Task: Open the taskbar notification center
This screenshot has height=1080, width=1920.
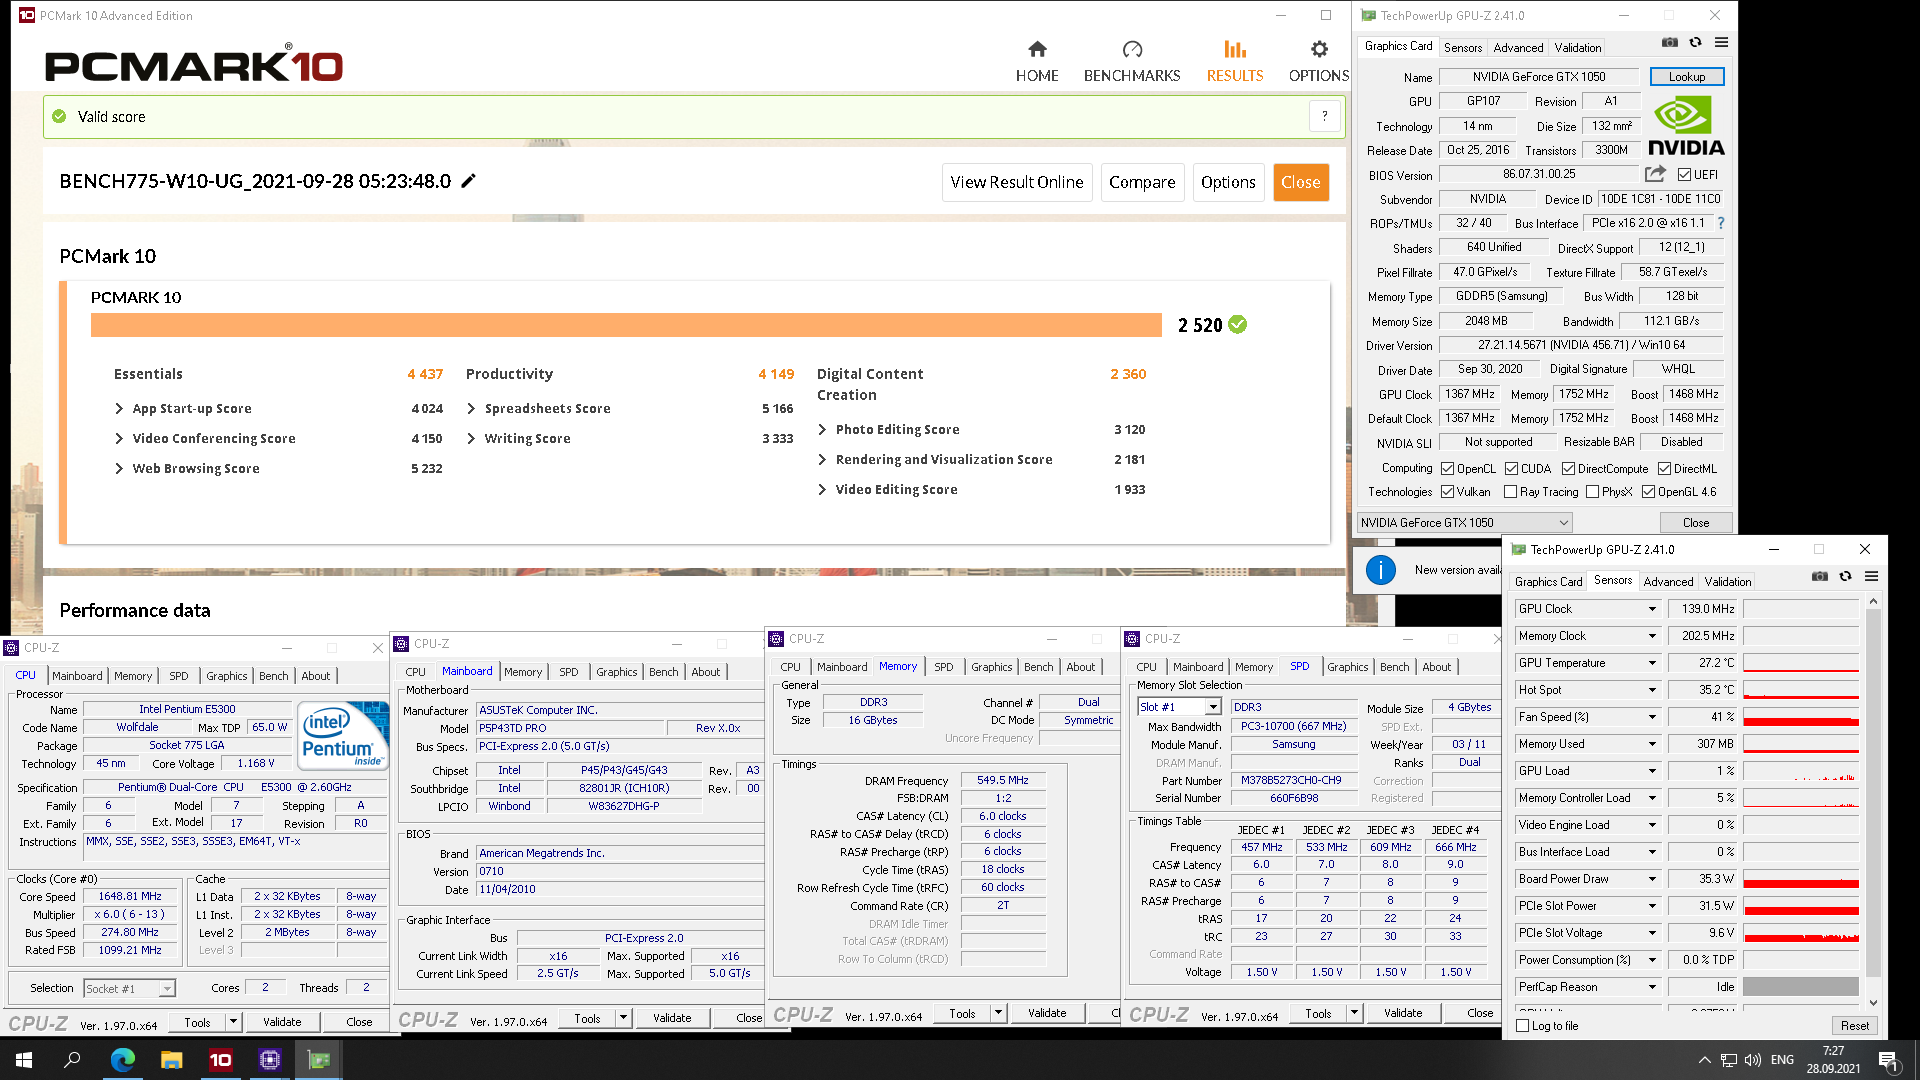Action: tap(1888, 1060)
